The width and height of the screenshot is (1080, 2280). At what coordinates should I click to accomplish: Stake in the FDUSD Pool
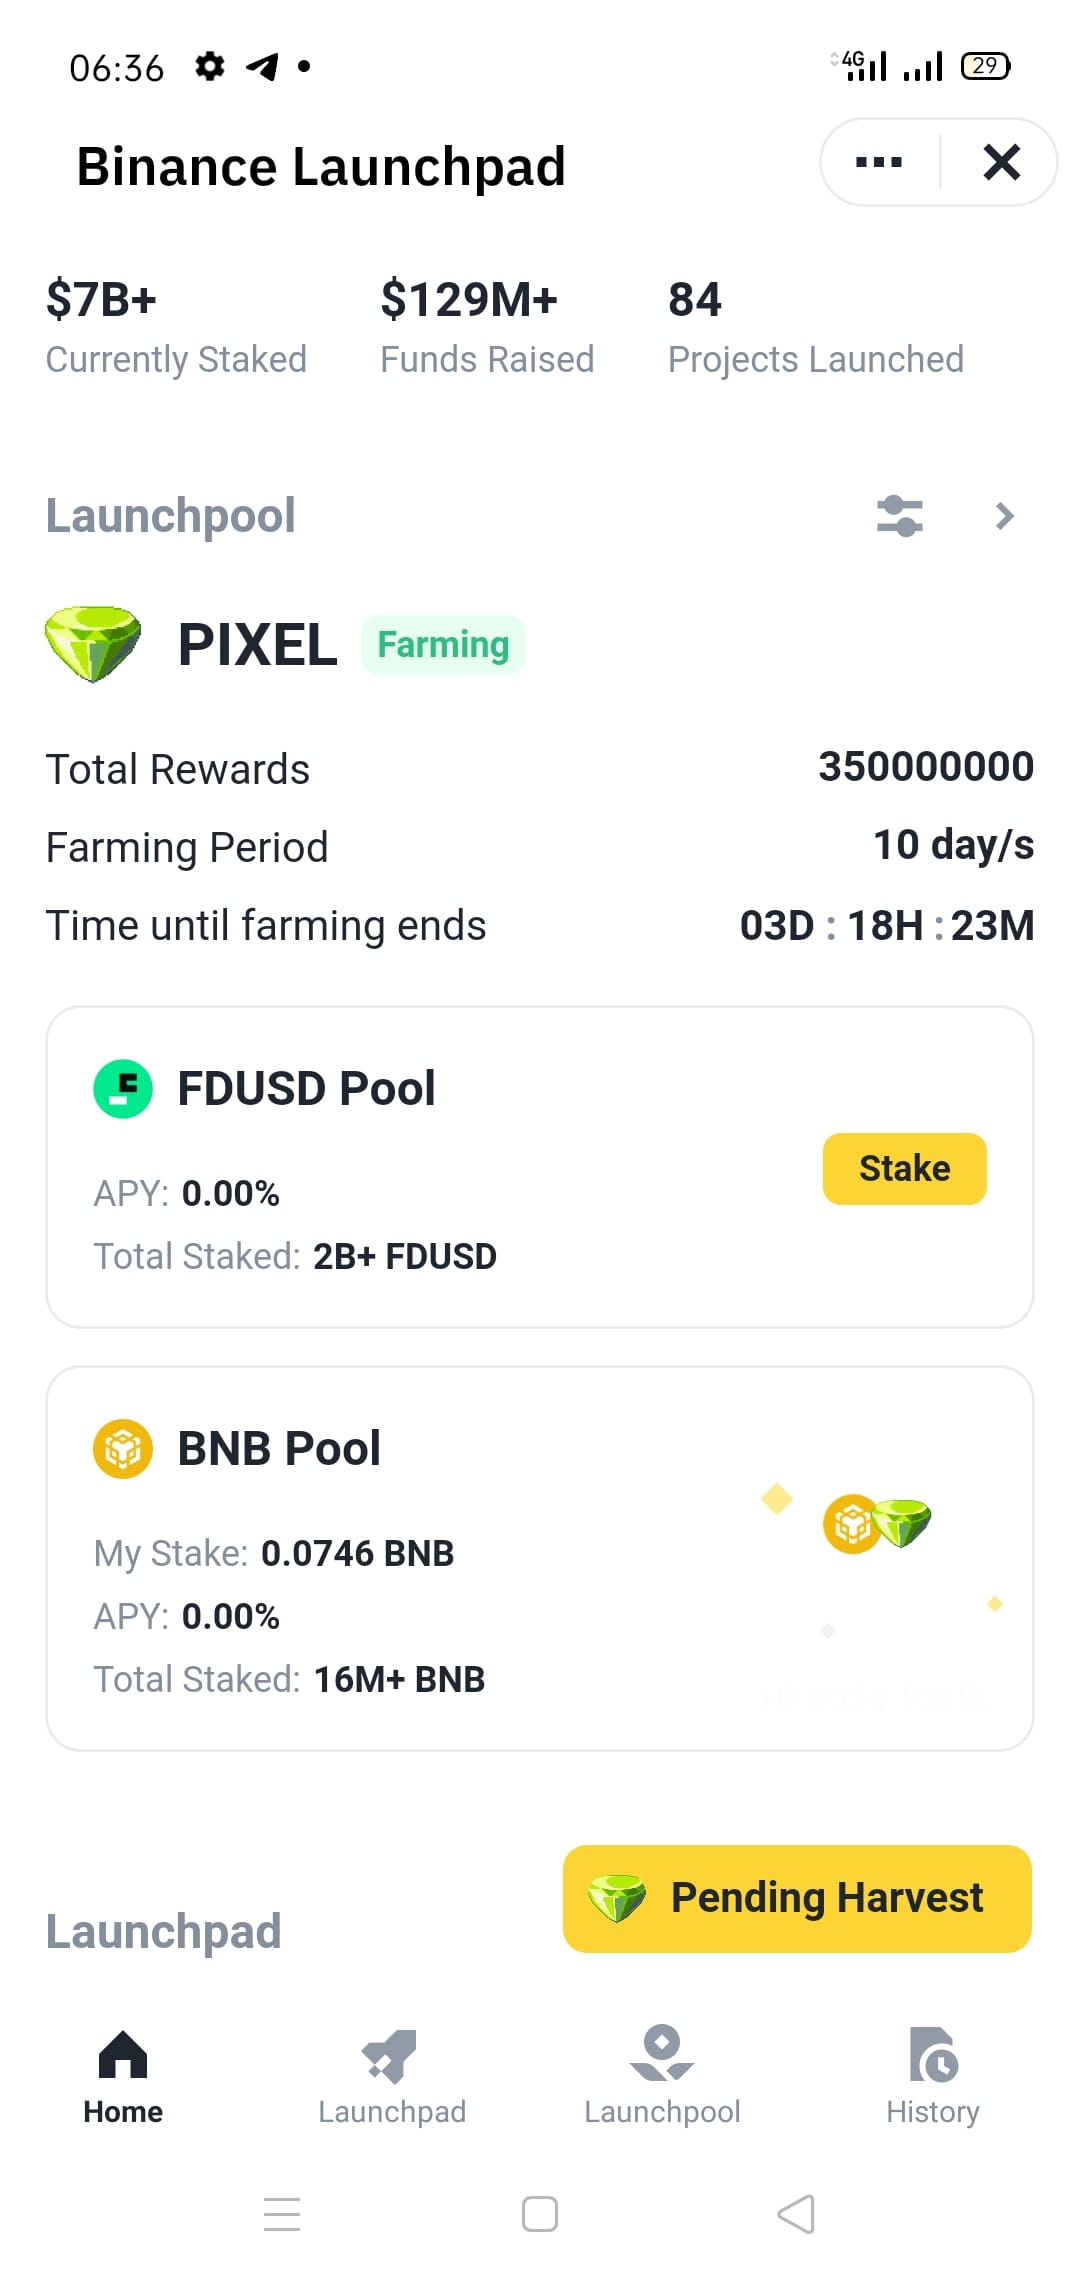point(904,1168)
